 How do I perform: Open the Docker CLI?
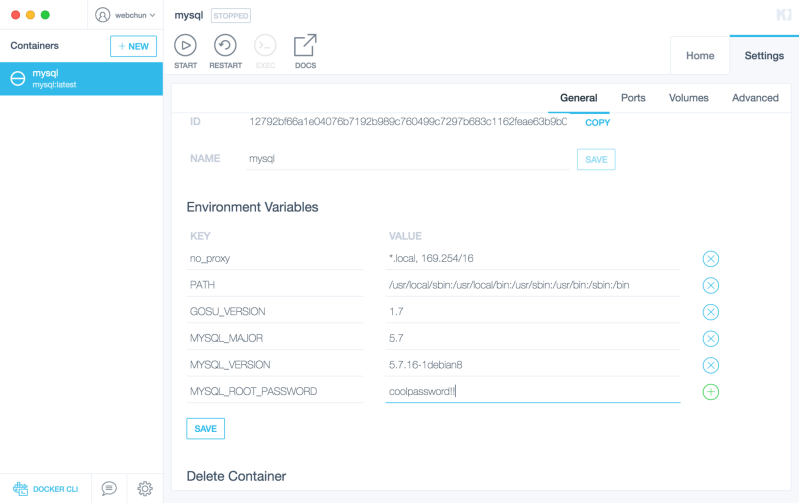click(x=45, y=489)
